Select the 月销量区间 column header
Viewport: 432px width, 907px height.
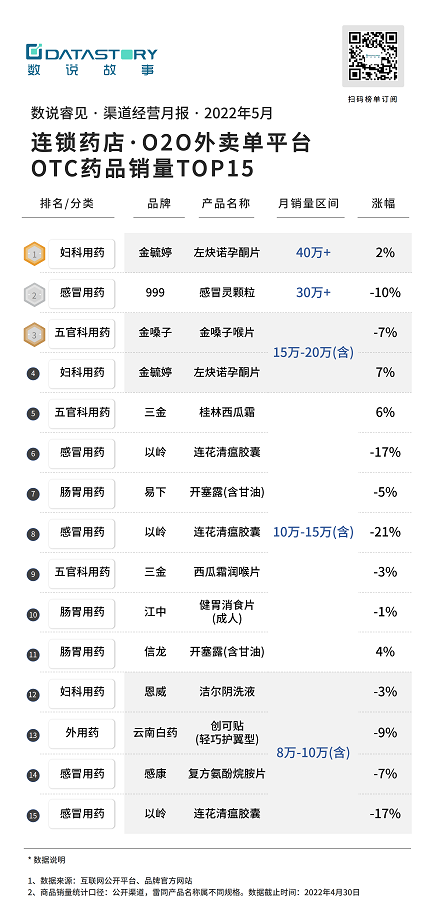tap(309, 204)
